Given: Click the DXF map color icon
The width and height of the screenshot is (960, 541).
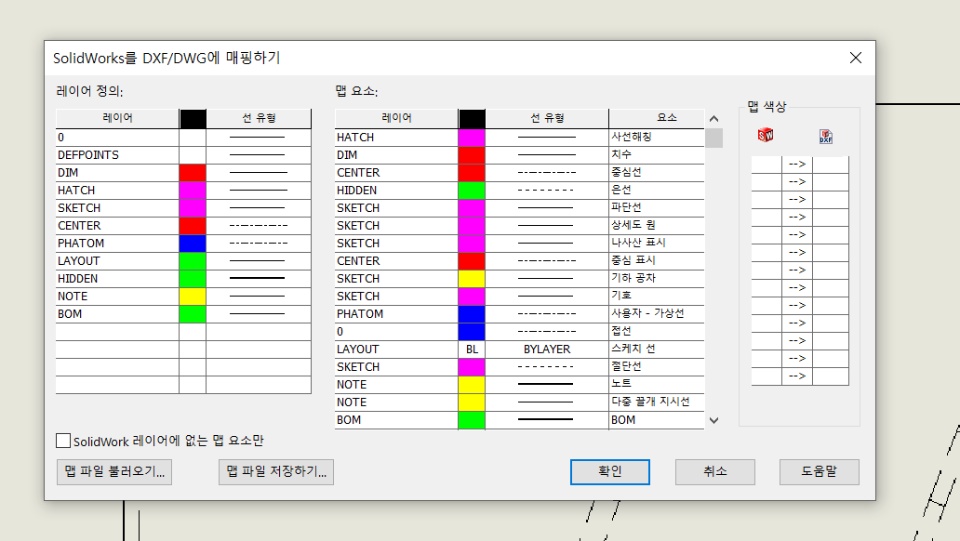Looking at the screenshot, I should 826,136.
